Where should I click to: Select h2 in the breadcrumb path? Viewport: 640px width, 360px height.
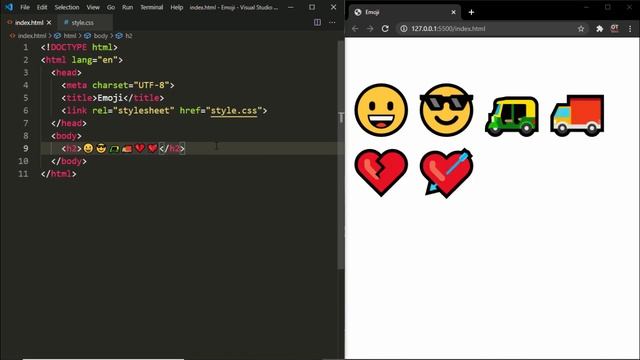(x=129, y=36)
